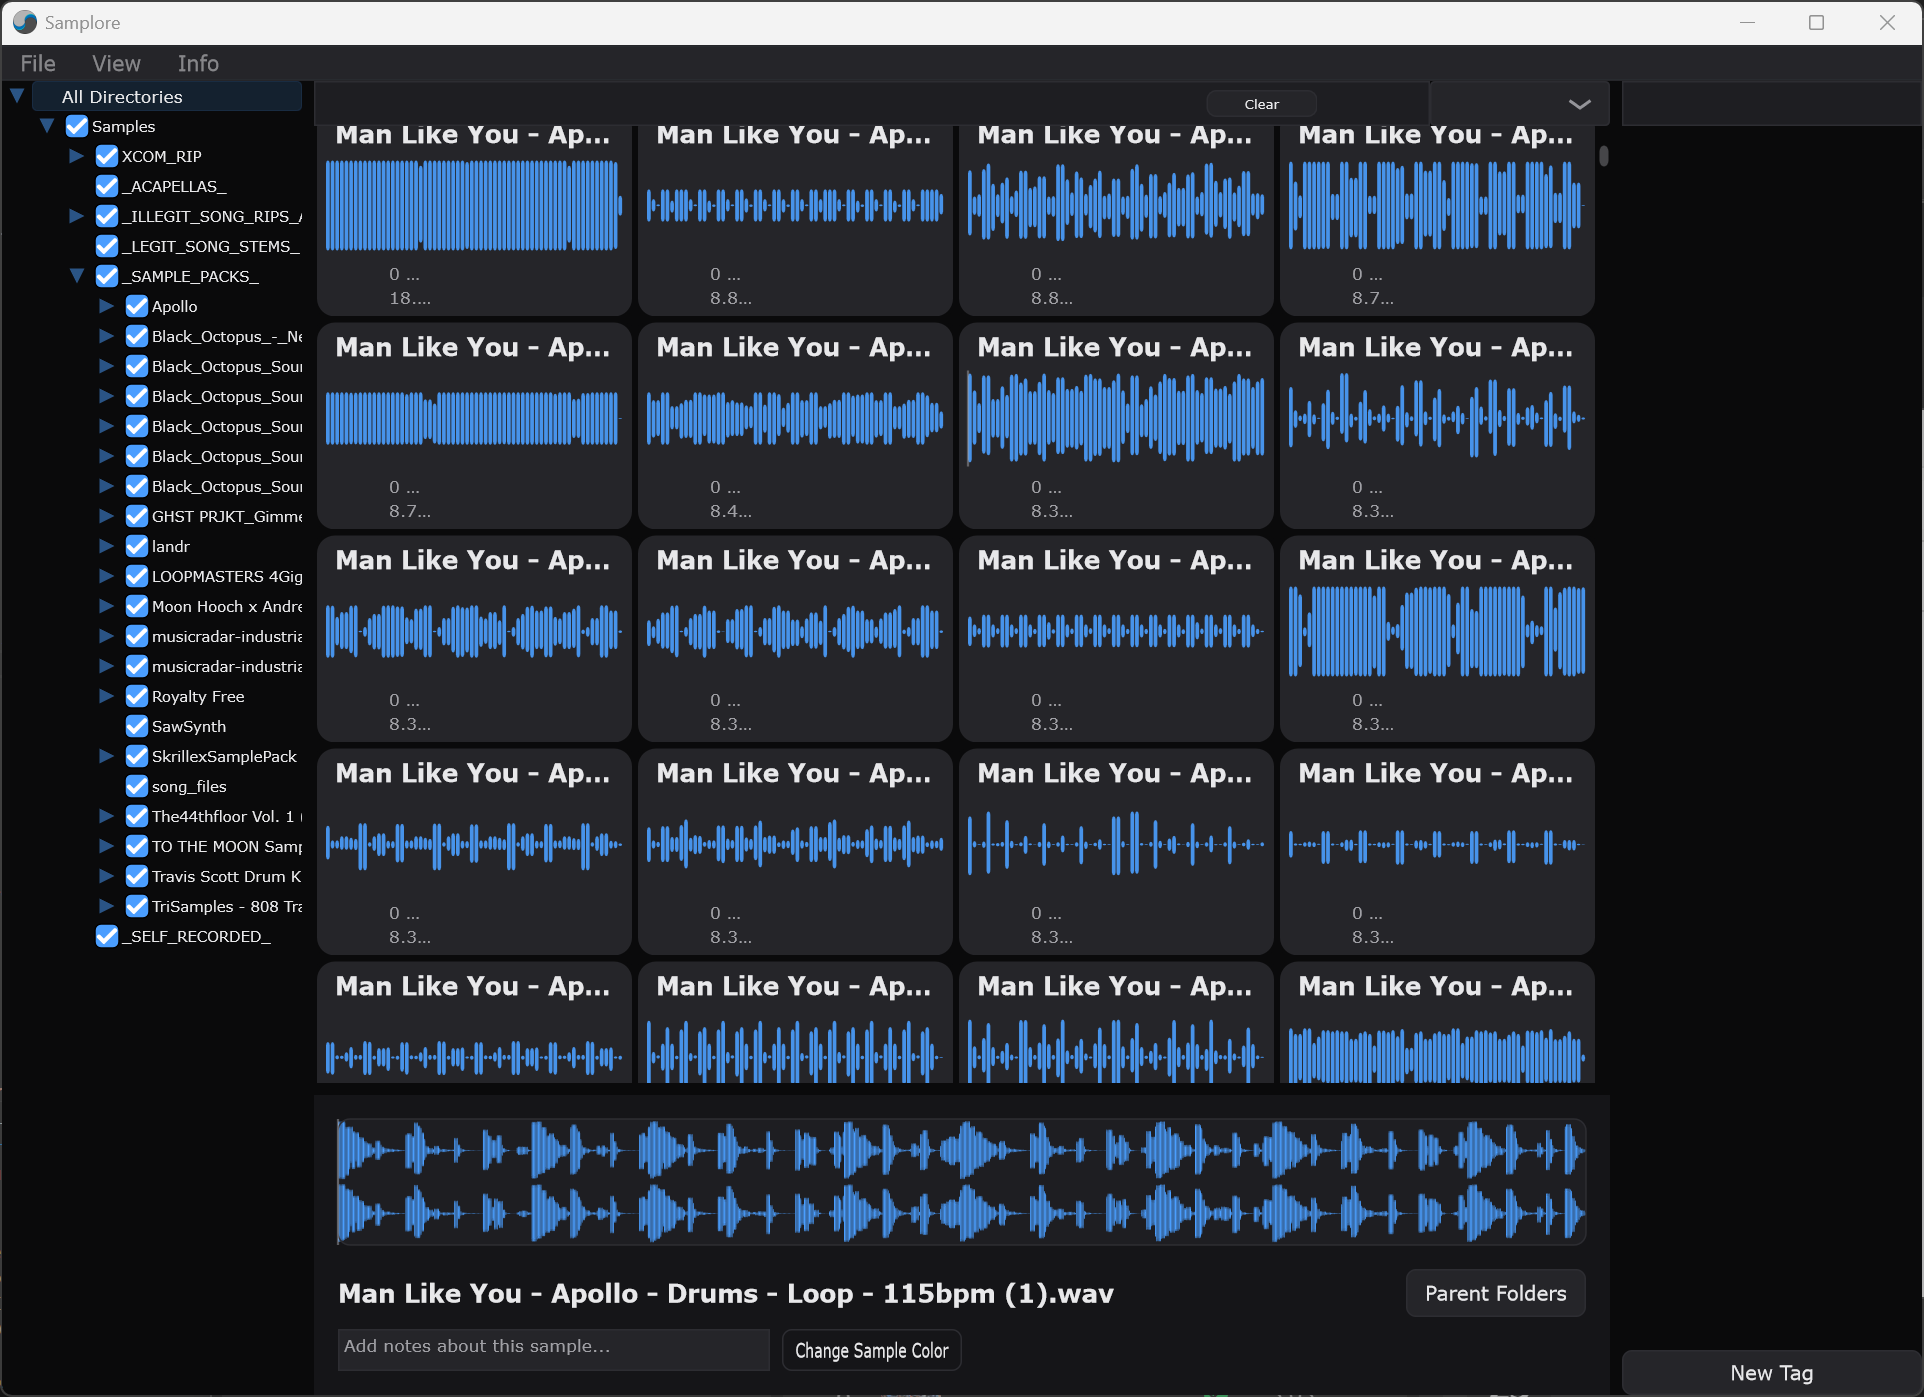This screenshot has width=1924, height=1397.
Task: Click the Samplore app icon in title bar
Action: coord(24,22)
